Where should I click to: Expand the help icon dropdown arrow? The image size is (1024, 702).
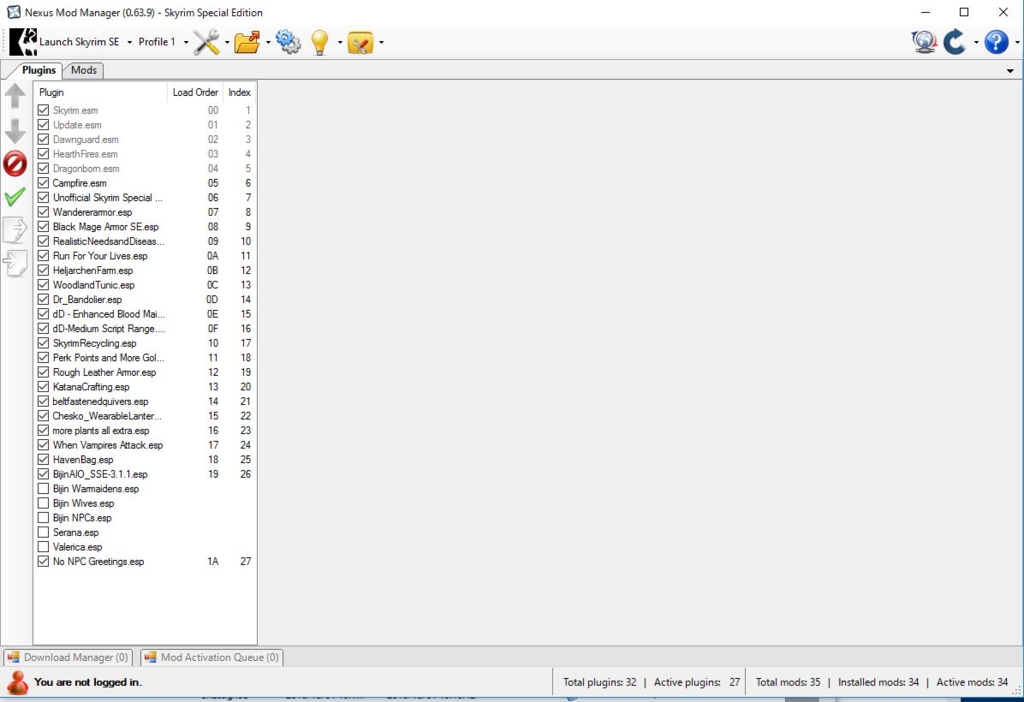coord(1017,43)
